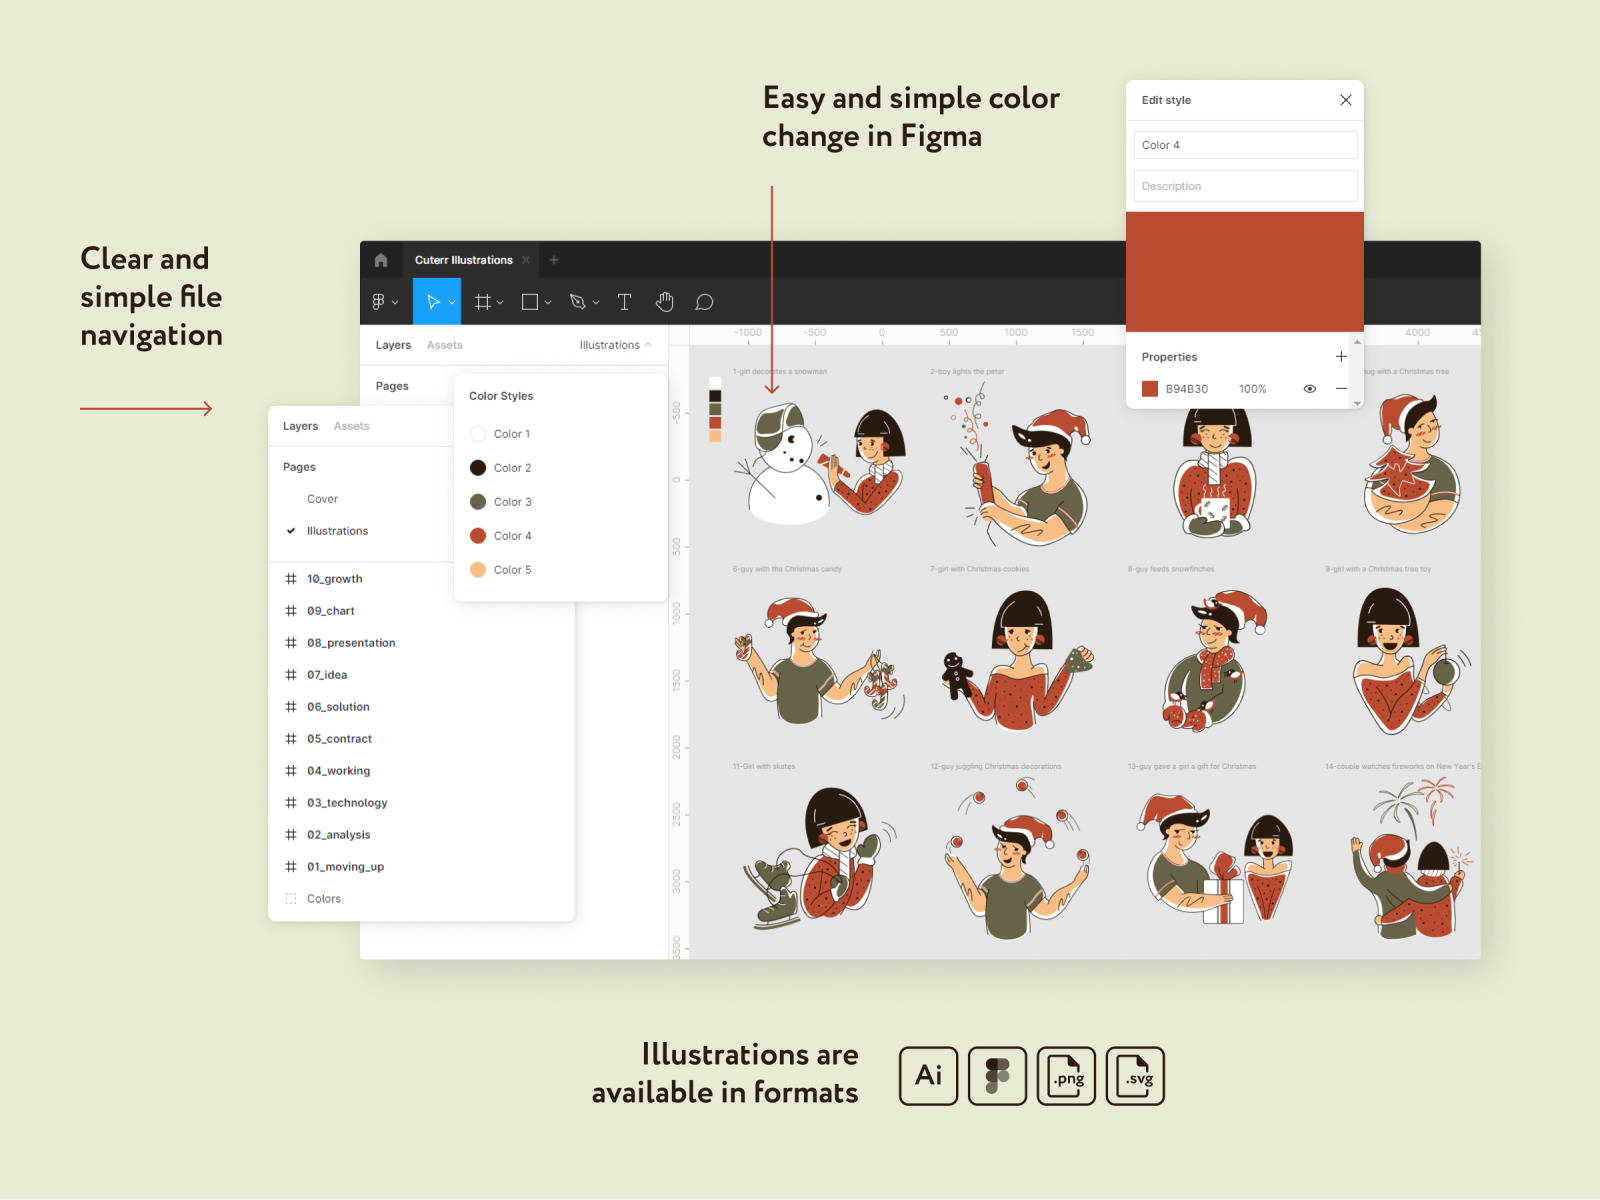Select the Pen tool
This screenshot has width=1600, height=1200.
click(578, 302)
